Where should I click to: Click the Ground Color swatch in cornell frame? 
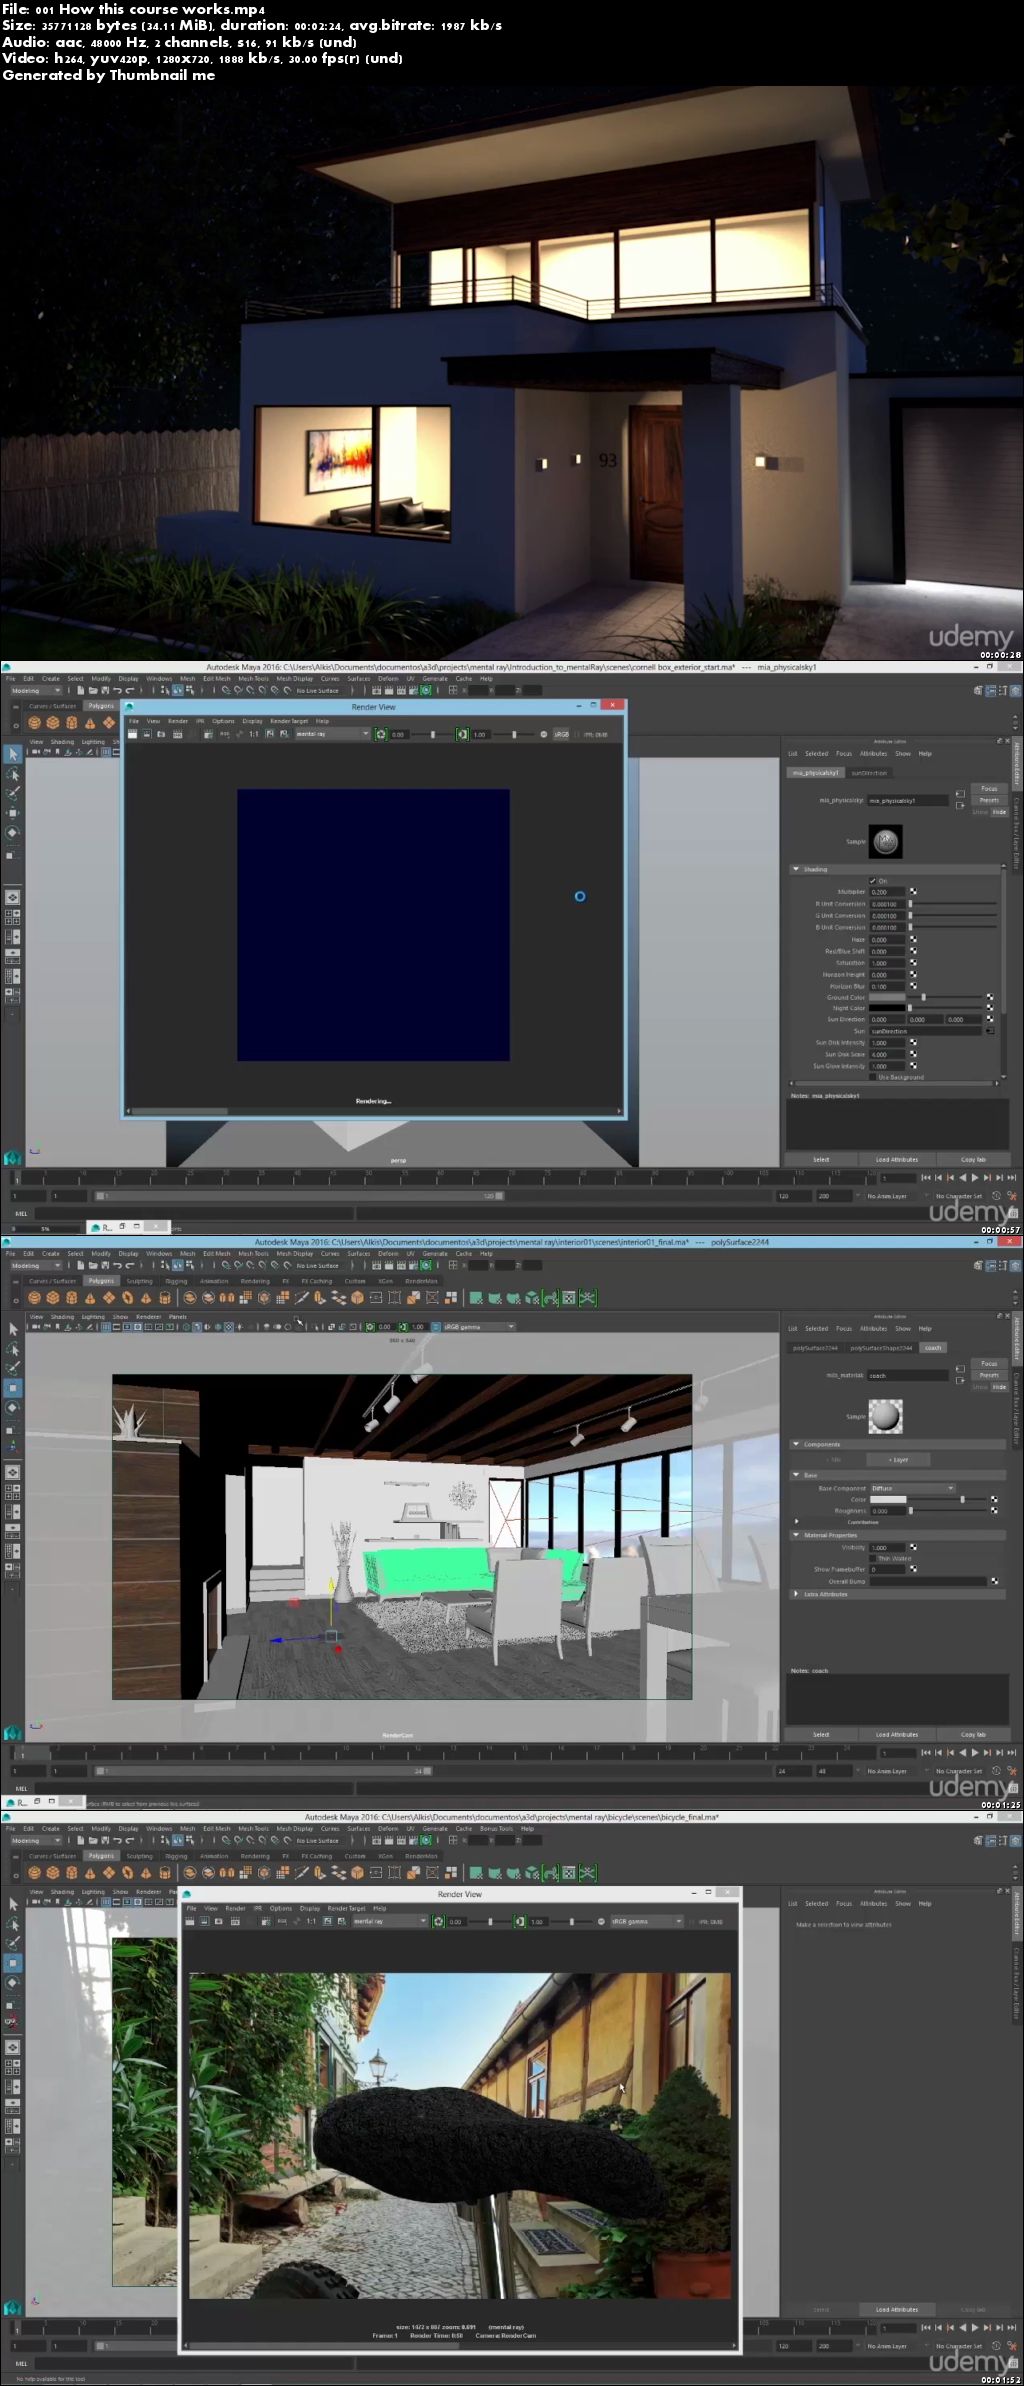(x=887, y=997)
